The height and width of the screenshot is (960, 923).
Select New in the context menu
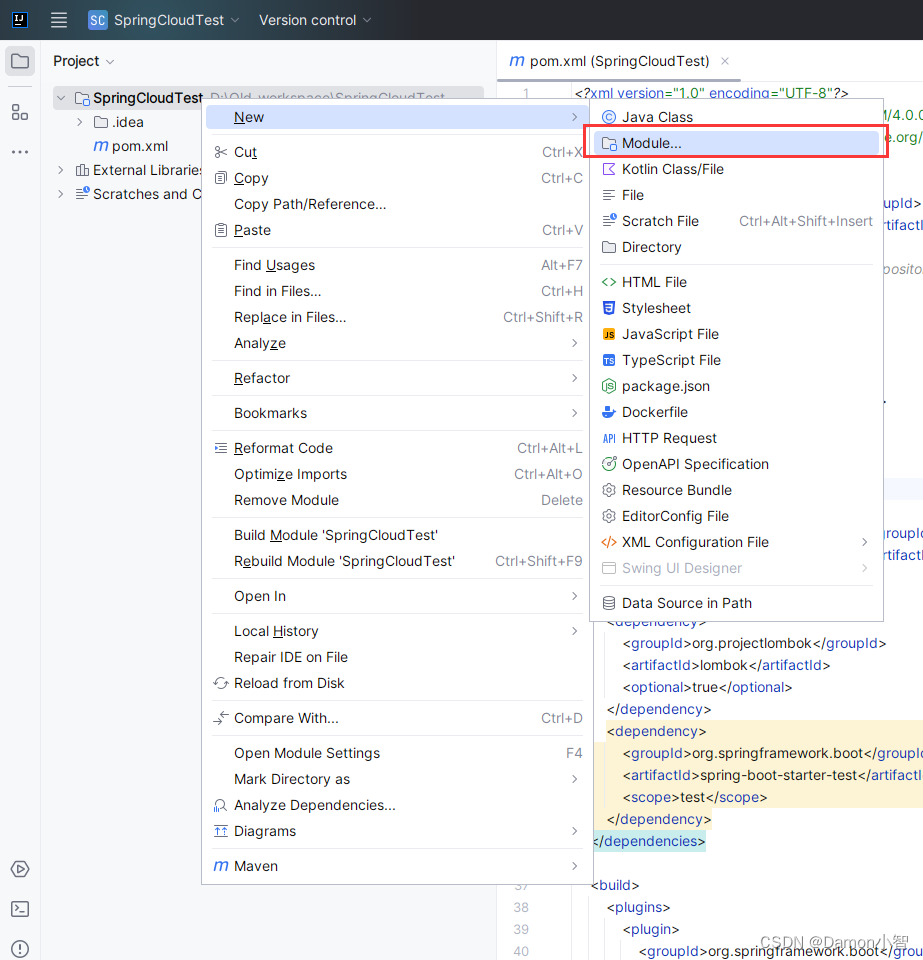[x=397, y=117]
